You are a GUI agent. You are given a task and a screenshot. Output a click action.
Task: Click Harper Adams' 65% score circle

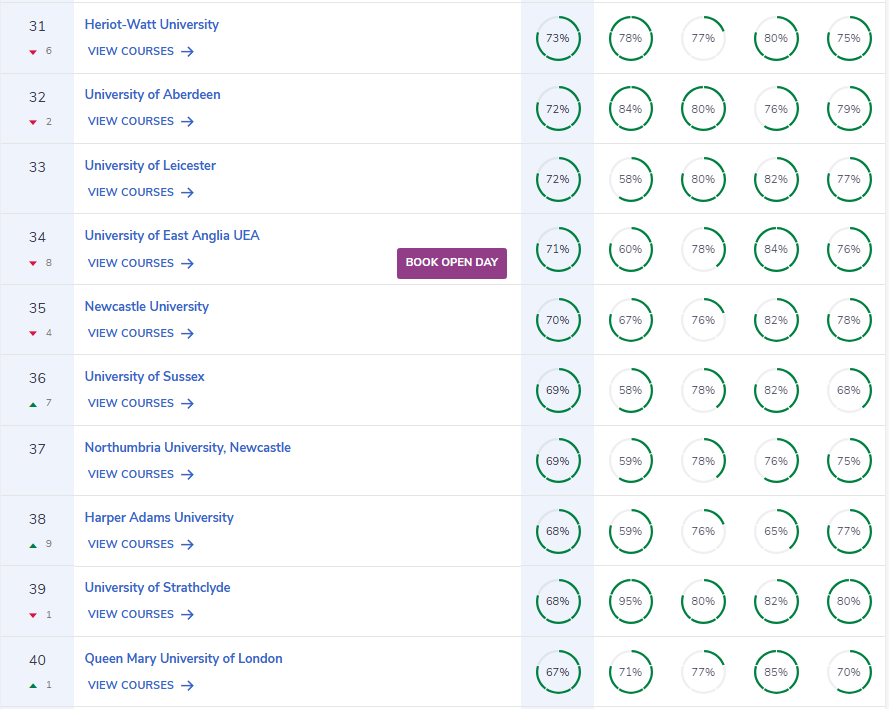[x=776, y=531]
